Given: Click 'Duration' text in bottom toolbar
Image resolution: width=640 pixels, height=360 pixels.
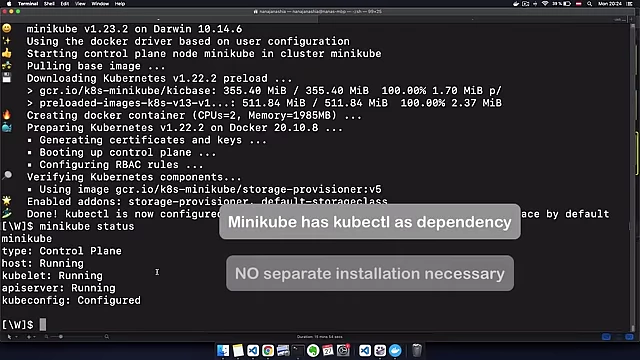Looking at the screenshot, I should 320,337.
